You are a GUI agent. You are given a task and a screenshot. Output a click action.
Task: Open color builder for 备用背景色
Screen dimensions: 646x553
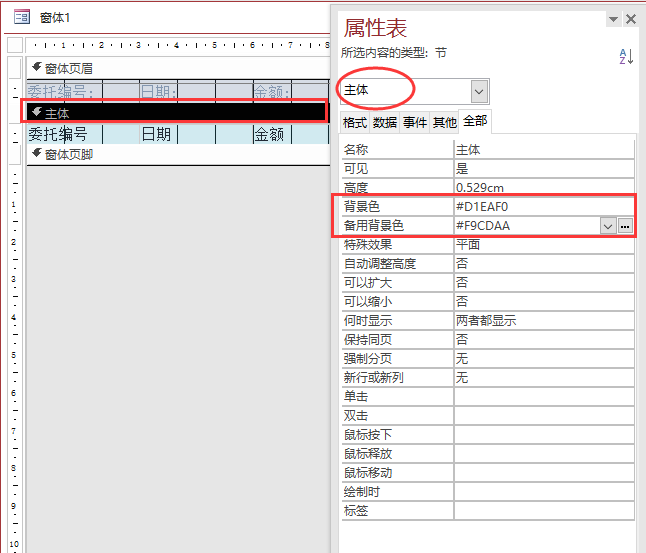click(625, 226)
